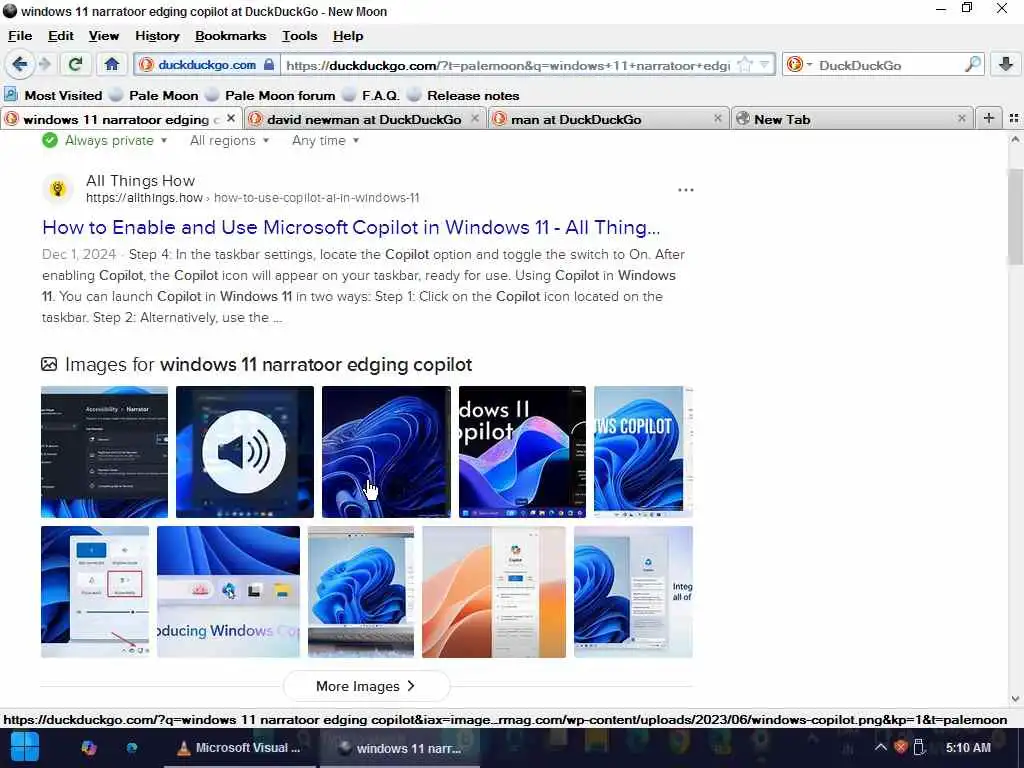Open the 'ducing Windows' taskbar thumbnail

coord(229,592)
